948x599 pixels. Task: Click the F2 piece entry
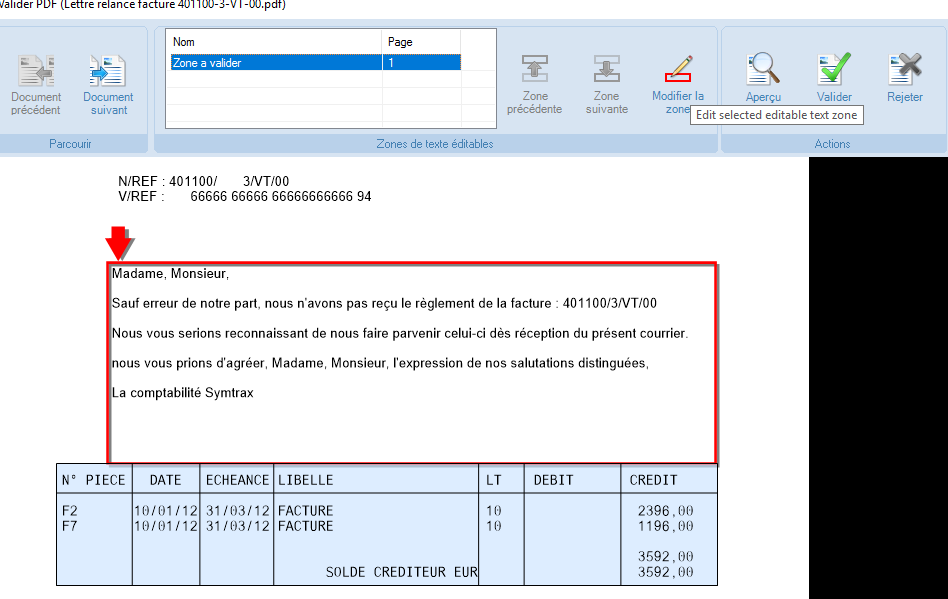point(70,511)
